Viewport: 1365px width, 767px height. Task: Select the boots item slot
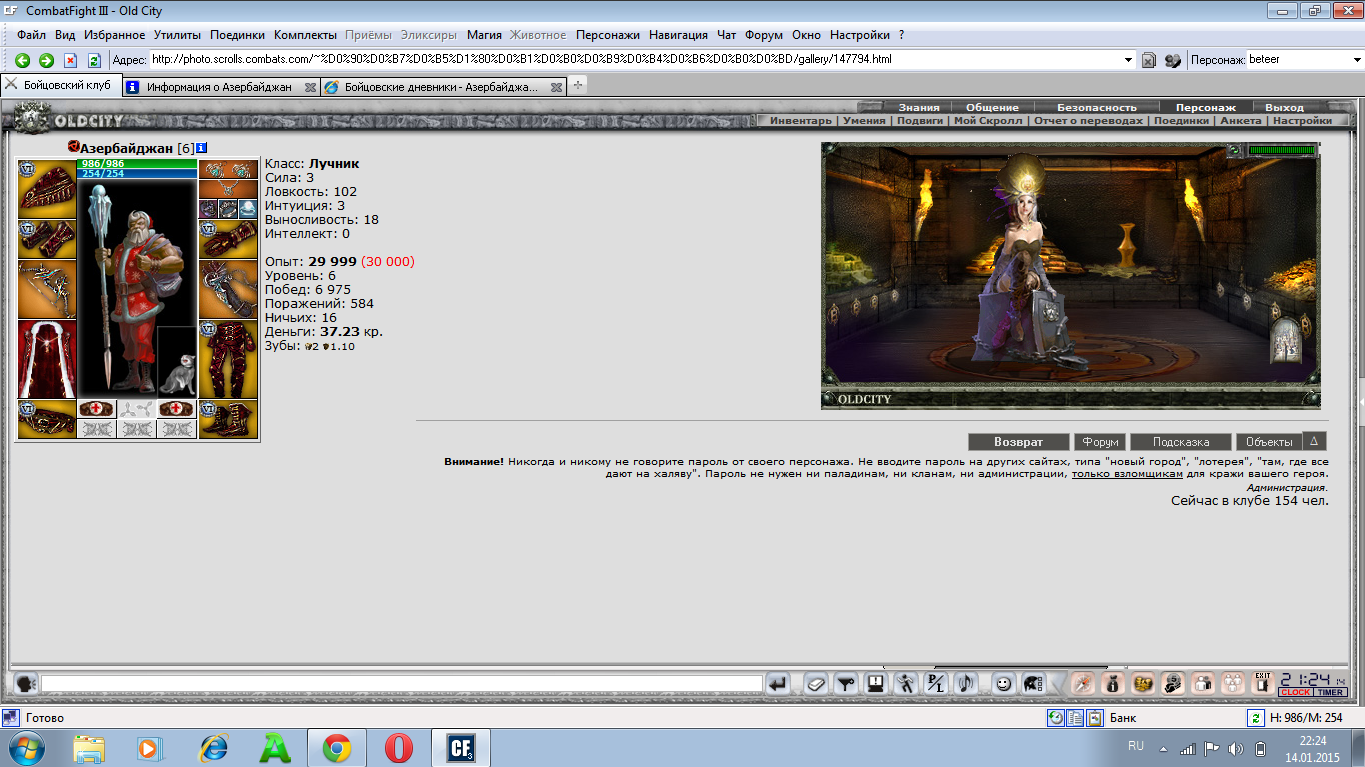228,419
